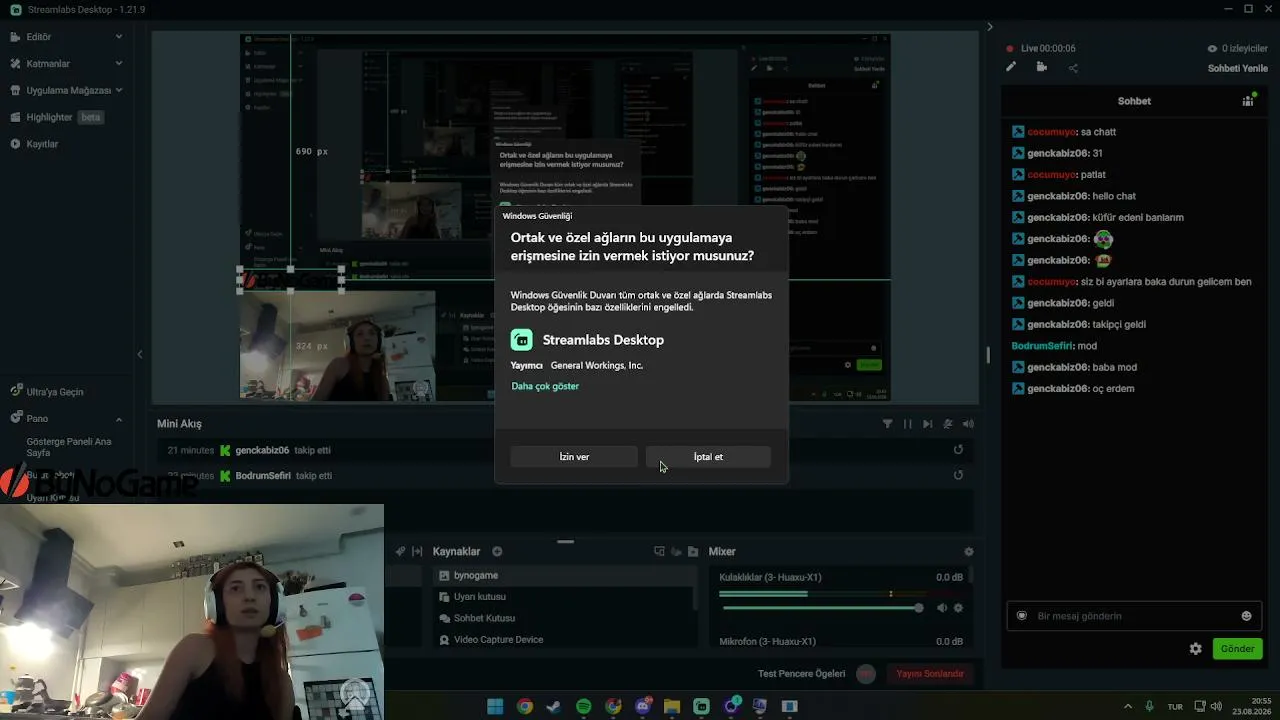
Task: Open the Highlighter beta section
Action: coord(66,117)
